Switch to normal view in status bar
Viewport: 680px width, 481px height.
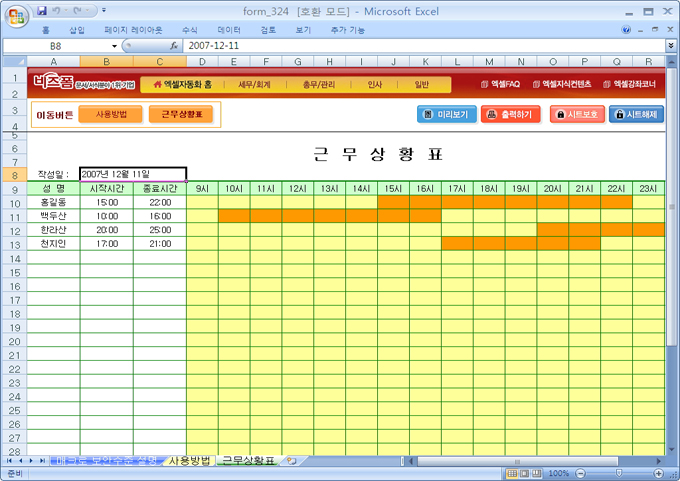click(512, 473)
